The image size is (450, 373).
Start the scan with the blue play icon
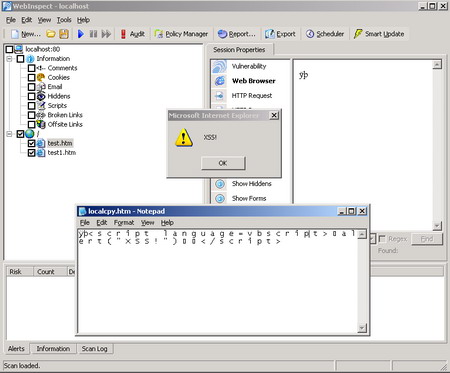point(81,34)
